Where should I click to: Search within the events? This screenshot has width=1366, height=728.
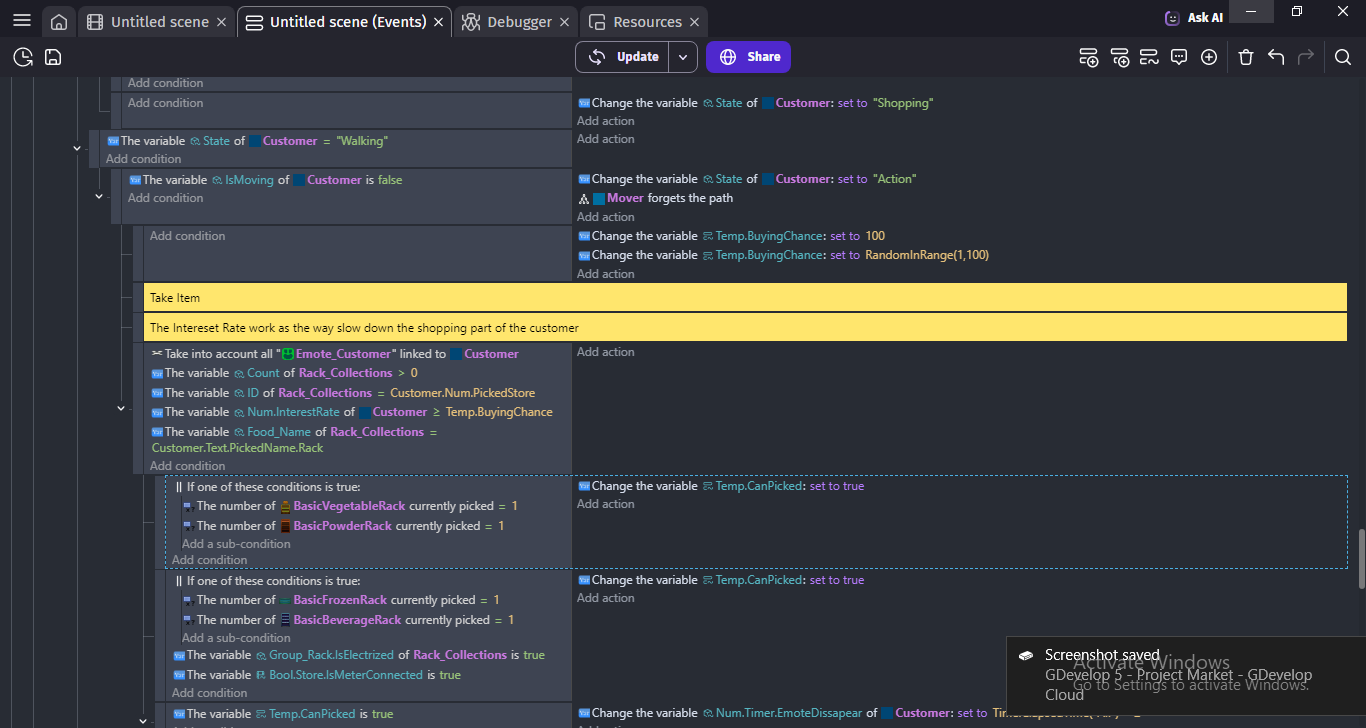(x=1343, y=57)
